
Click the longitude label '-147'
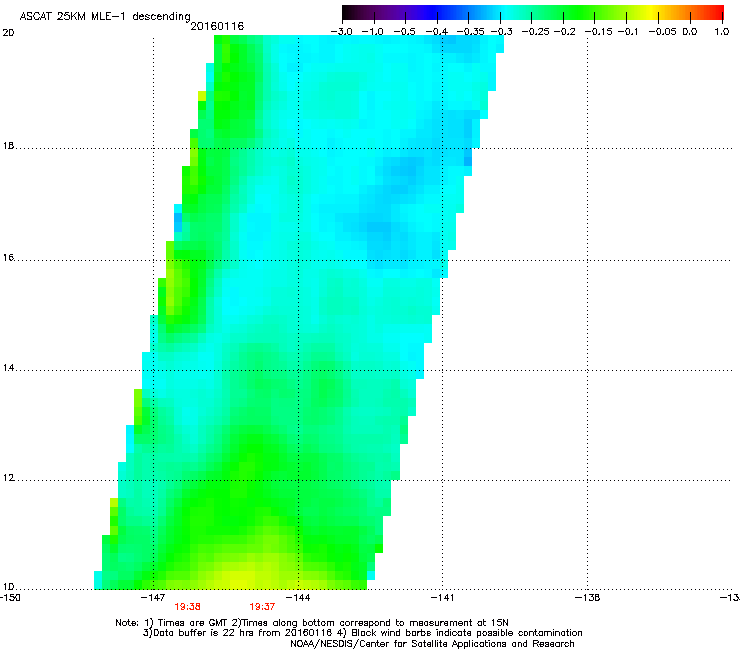(x=153, y=598)
